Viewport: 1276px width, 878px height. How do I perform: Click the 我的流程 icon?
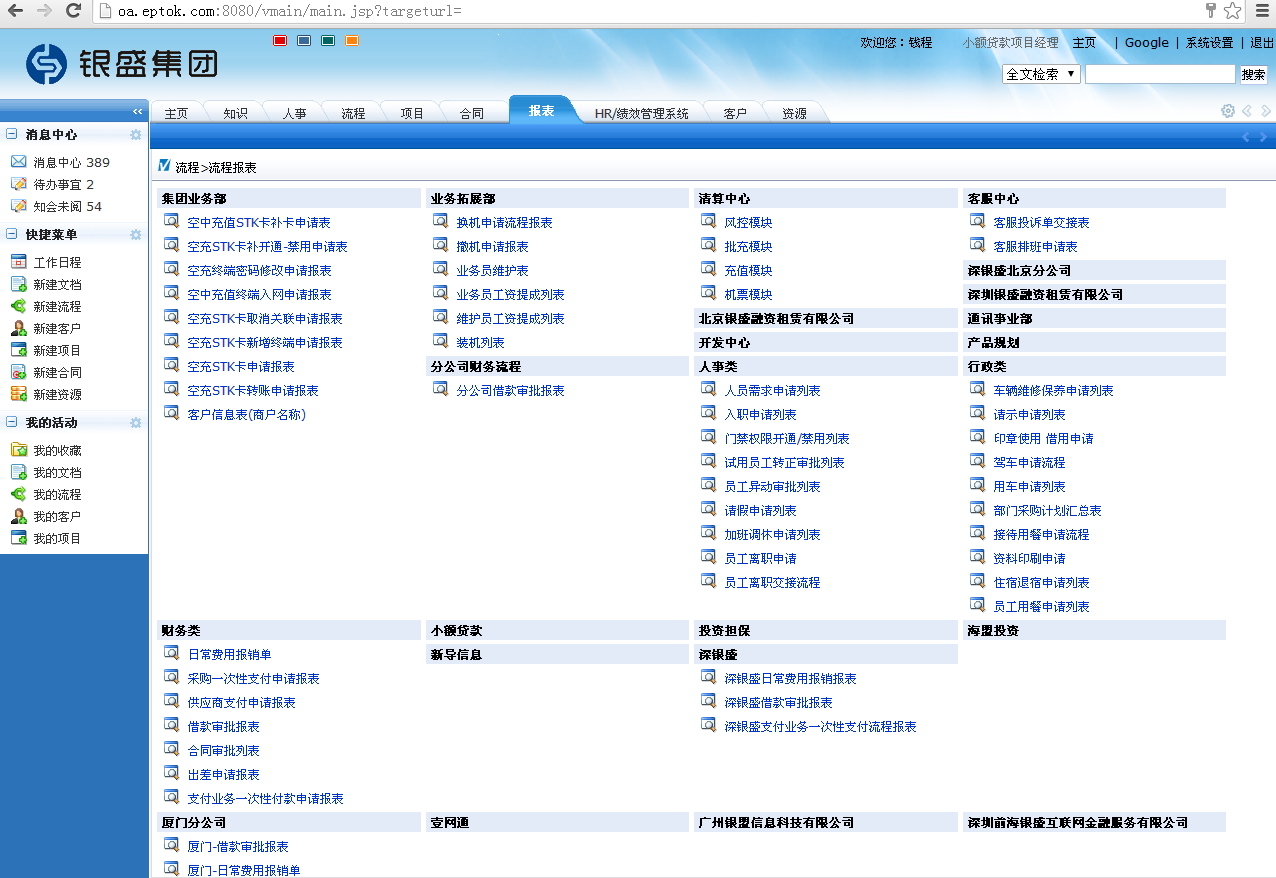pos(18,494)
